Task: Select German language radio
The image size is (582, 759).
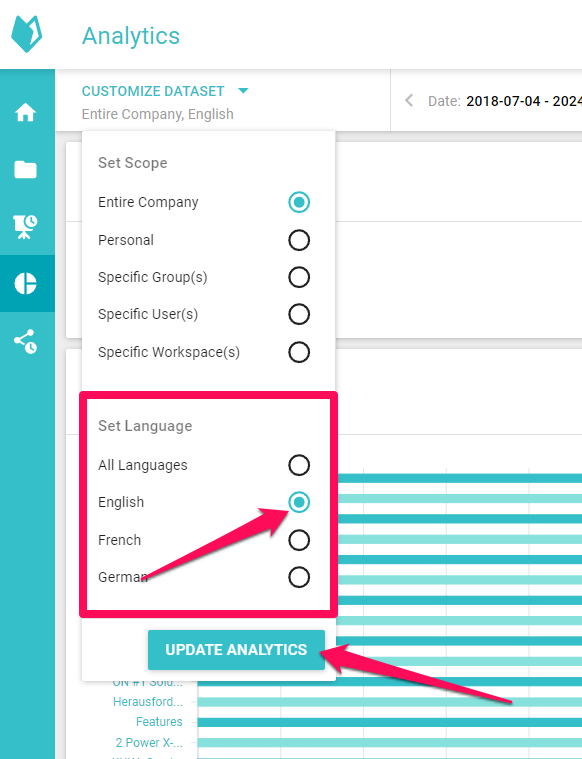Action: click(x=299, y=577)
